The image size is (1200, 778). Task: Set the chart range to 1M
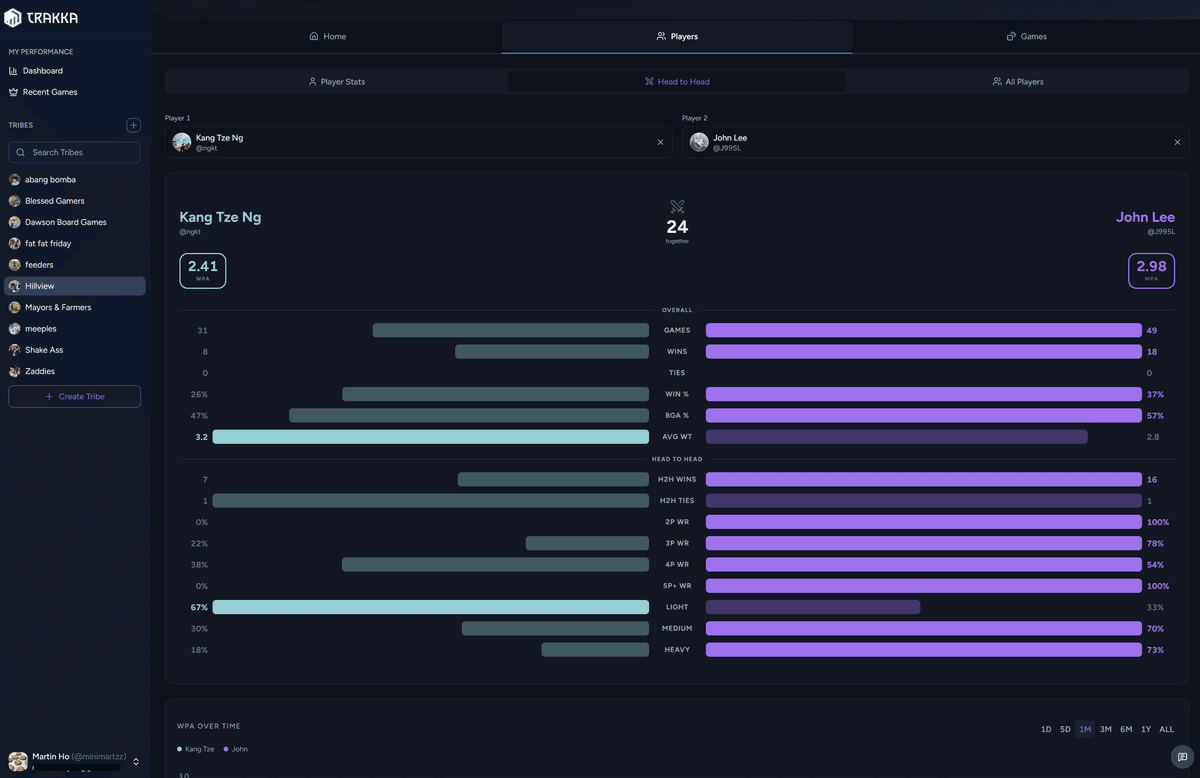pyautogui.click(x=1085, y=729)
